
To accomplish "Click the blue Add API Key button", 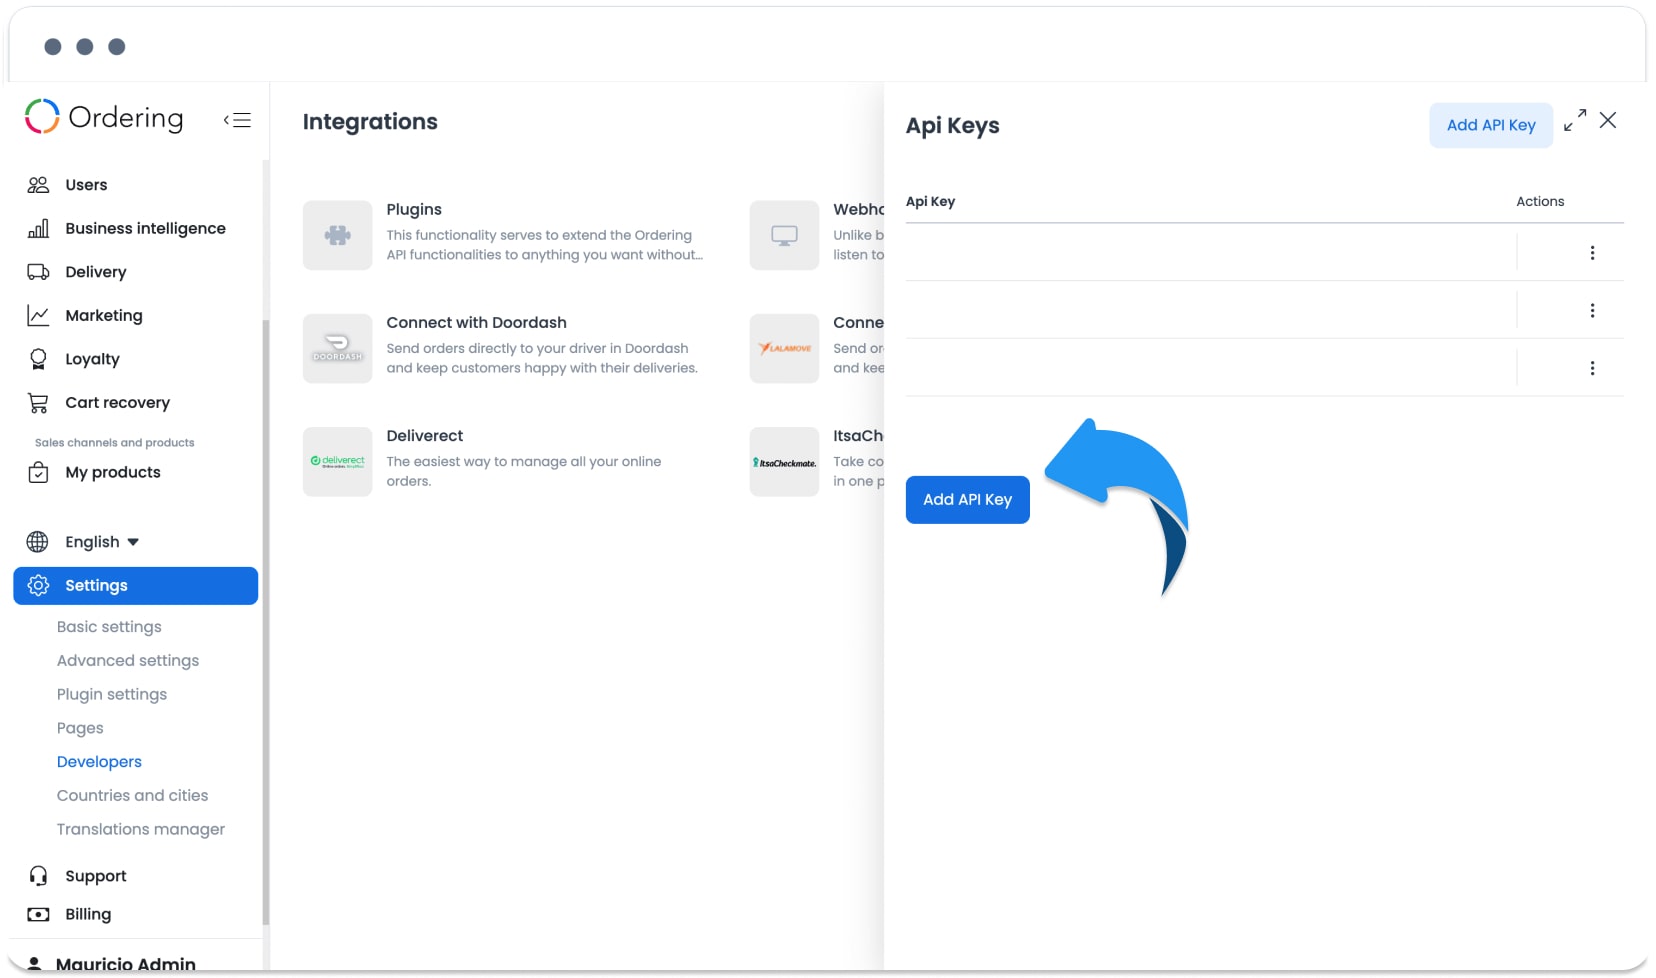I will point(967,499).
